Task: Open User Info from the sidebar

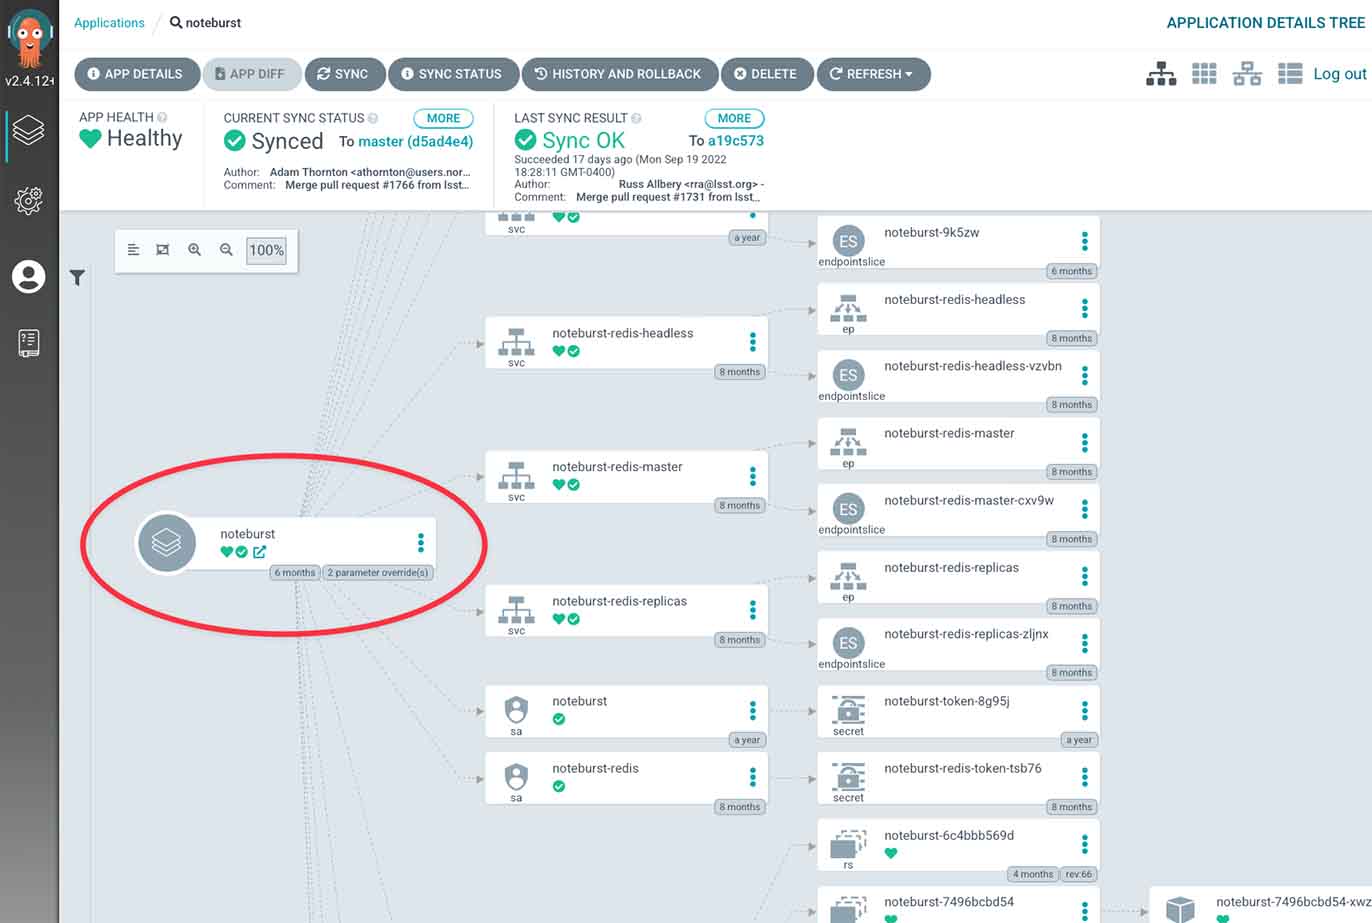Action: 28,276
